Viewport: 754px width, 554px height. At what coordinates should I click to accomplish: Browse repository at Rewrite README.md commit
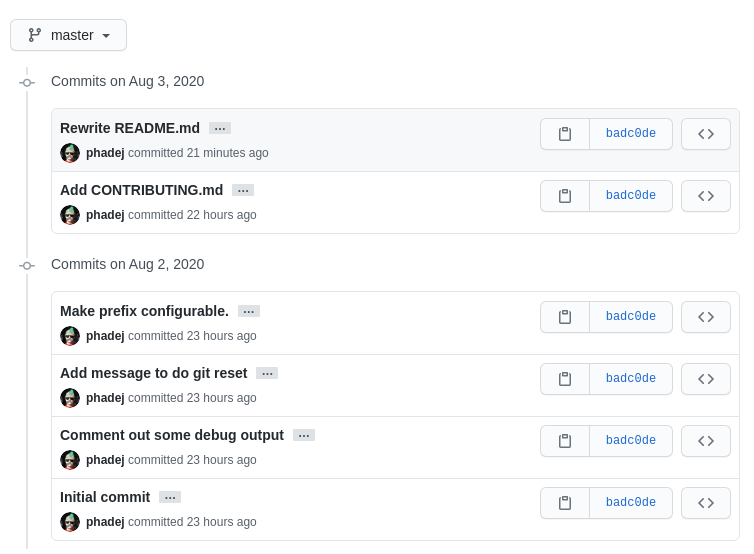[x=706, y=134]
